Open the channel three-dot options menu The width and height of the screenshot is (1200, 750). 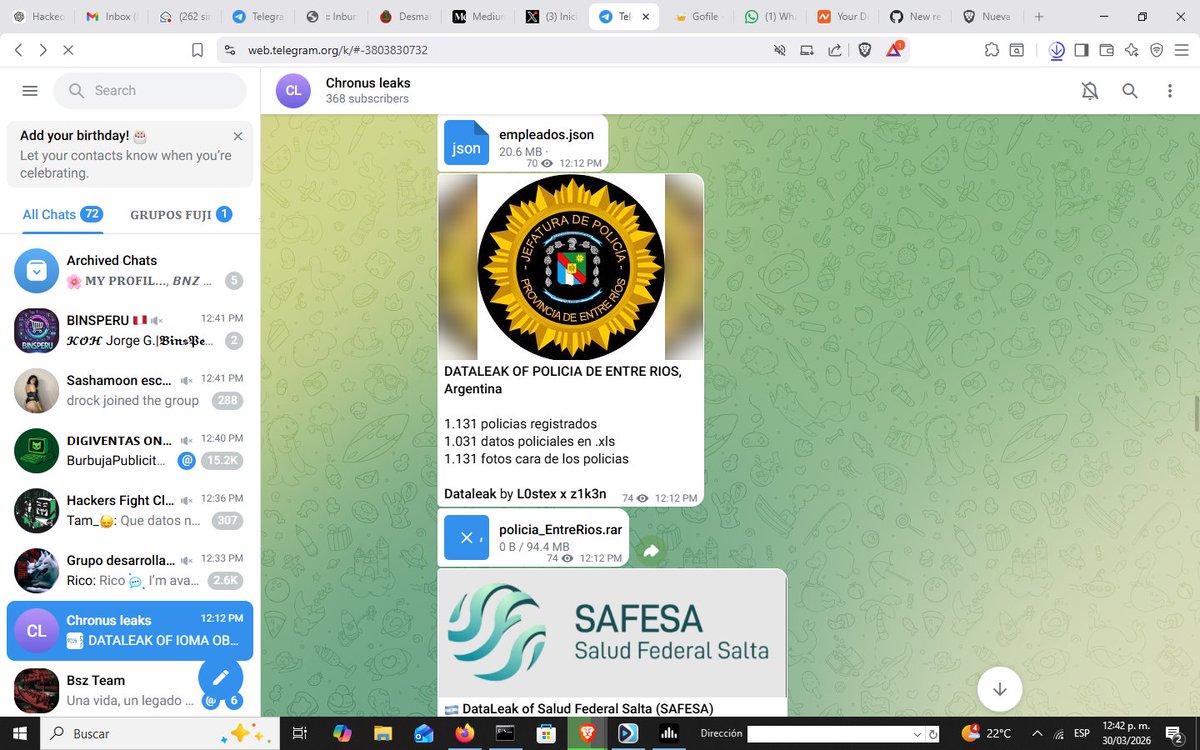click(x=1170, y=91)
